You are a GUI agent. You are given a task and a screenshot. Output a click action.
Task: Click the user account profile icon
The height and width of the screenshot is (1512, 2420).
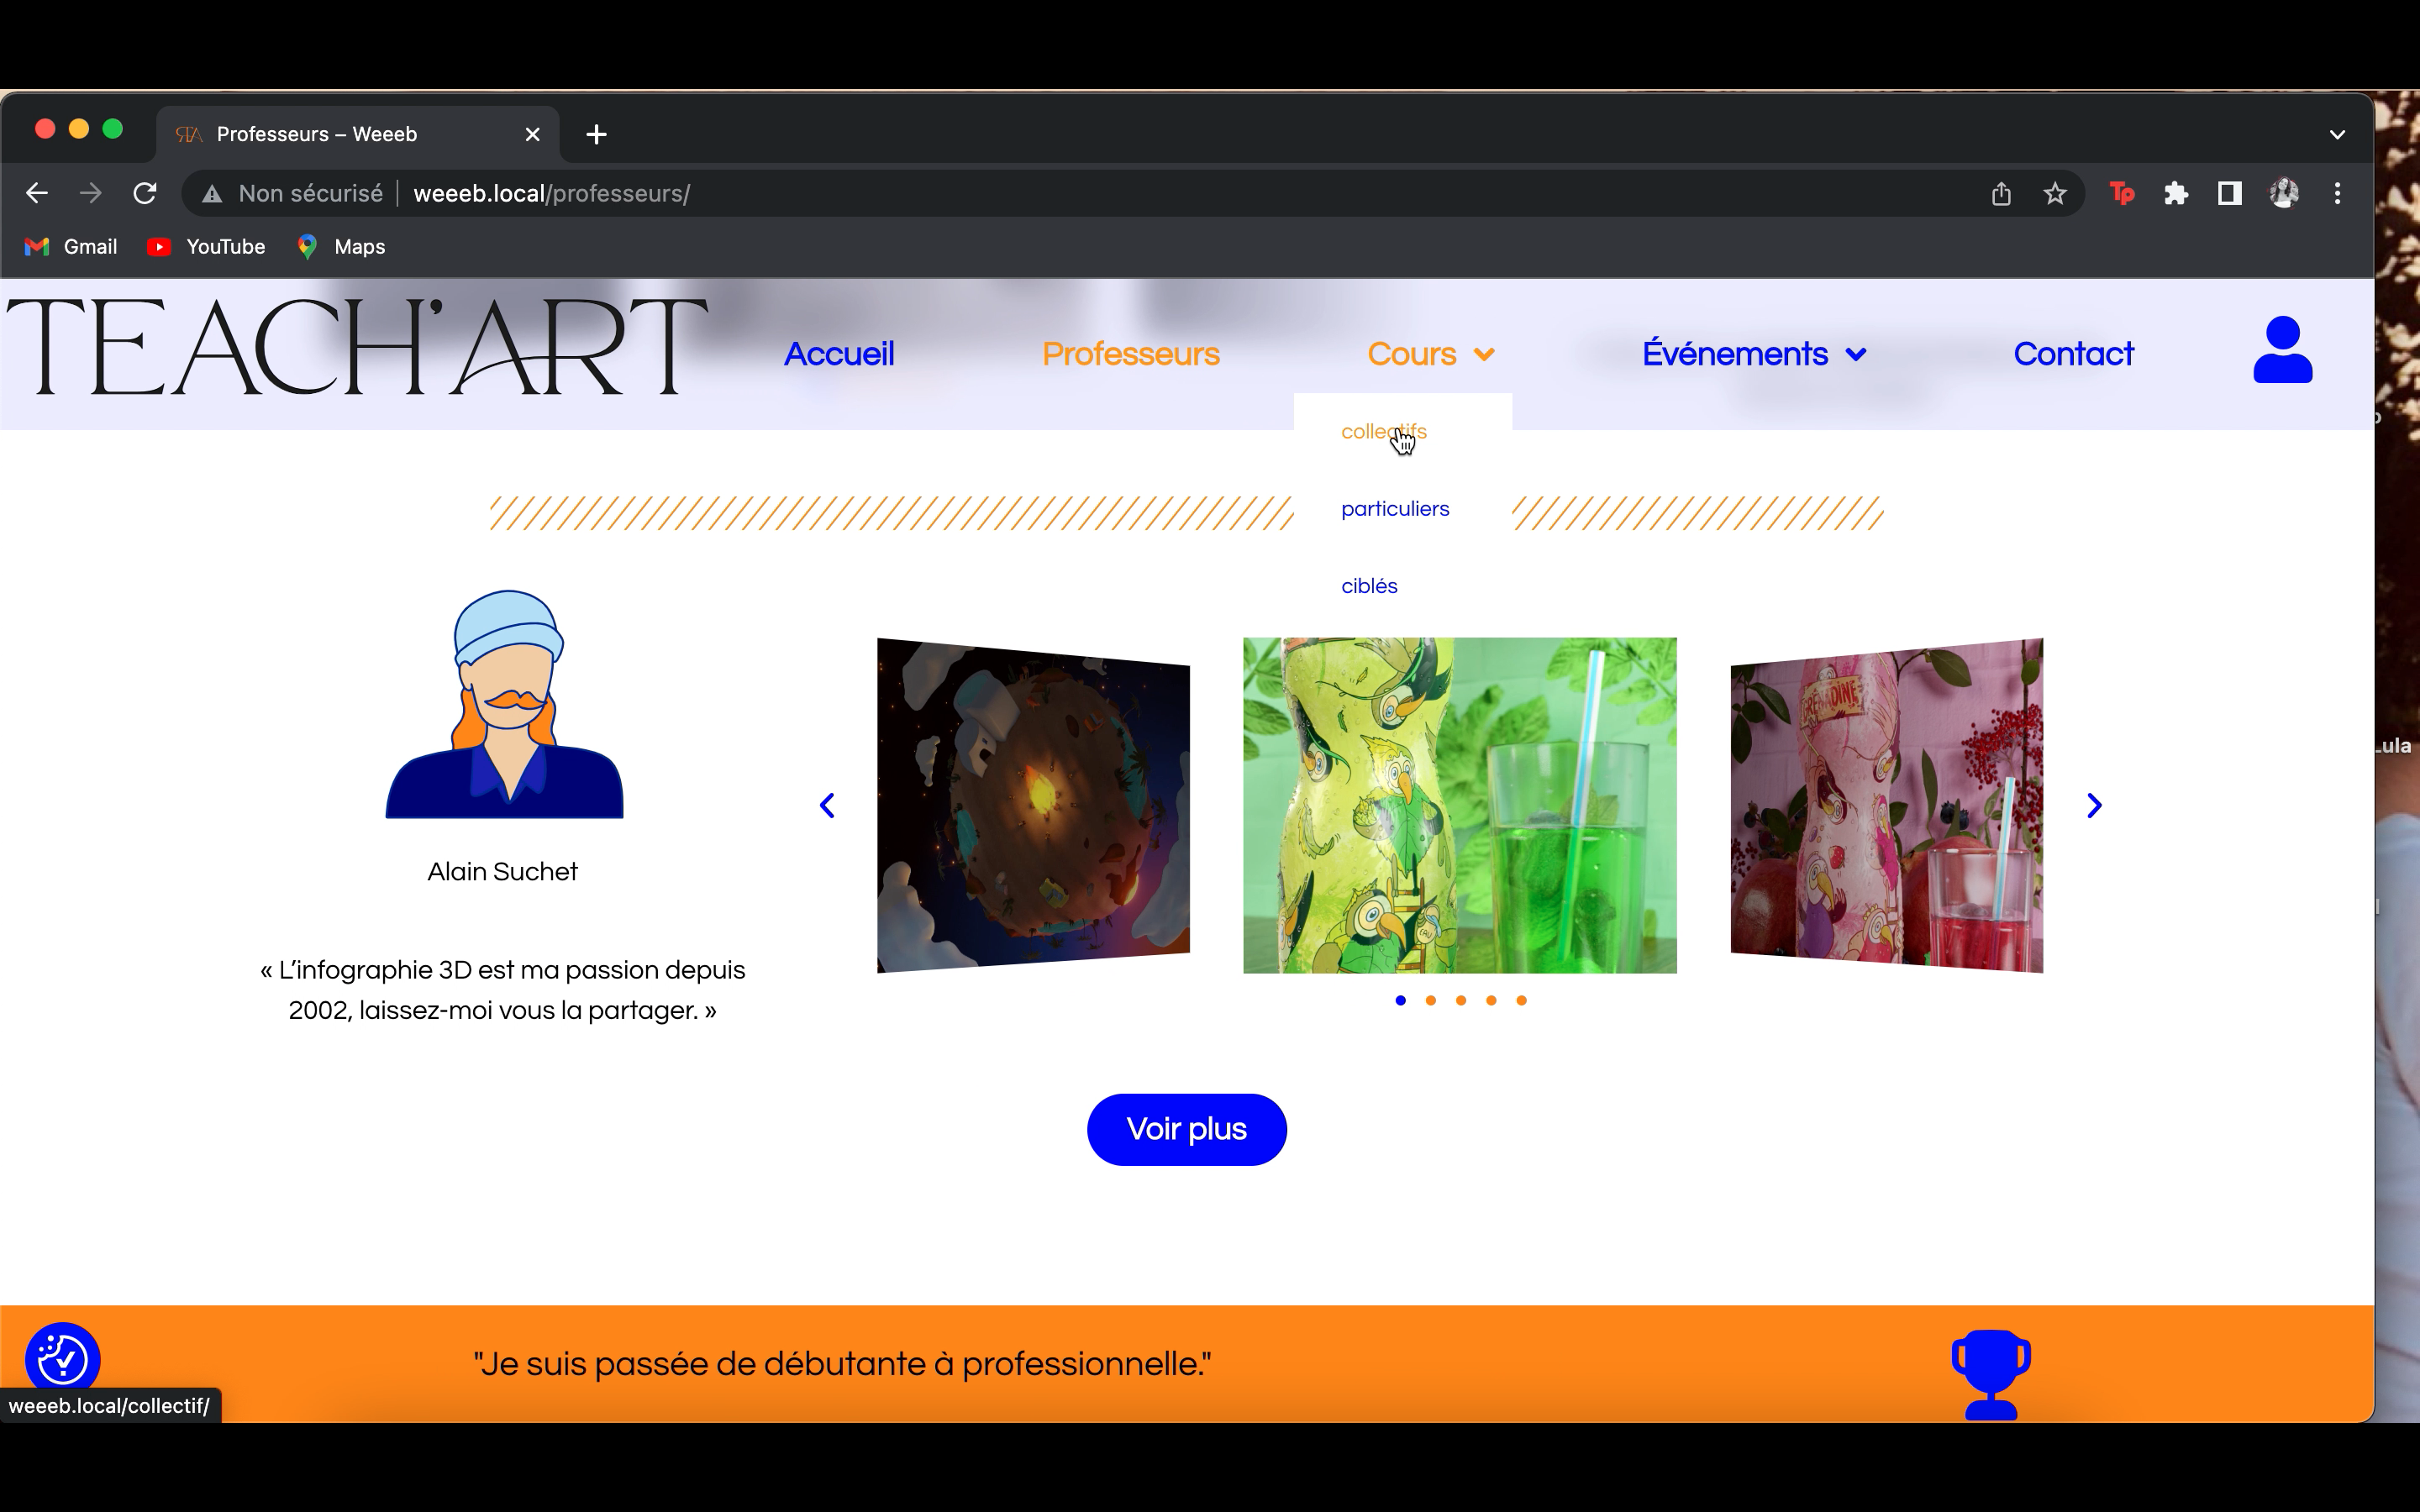(x=2281, y=350)
